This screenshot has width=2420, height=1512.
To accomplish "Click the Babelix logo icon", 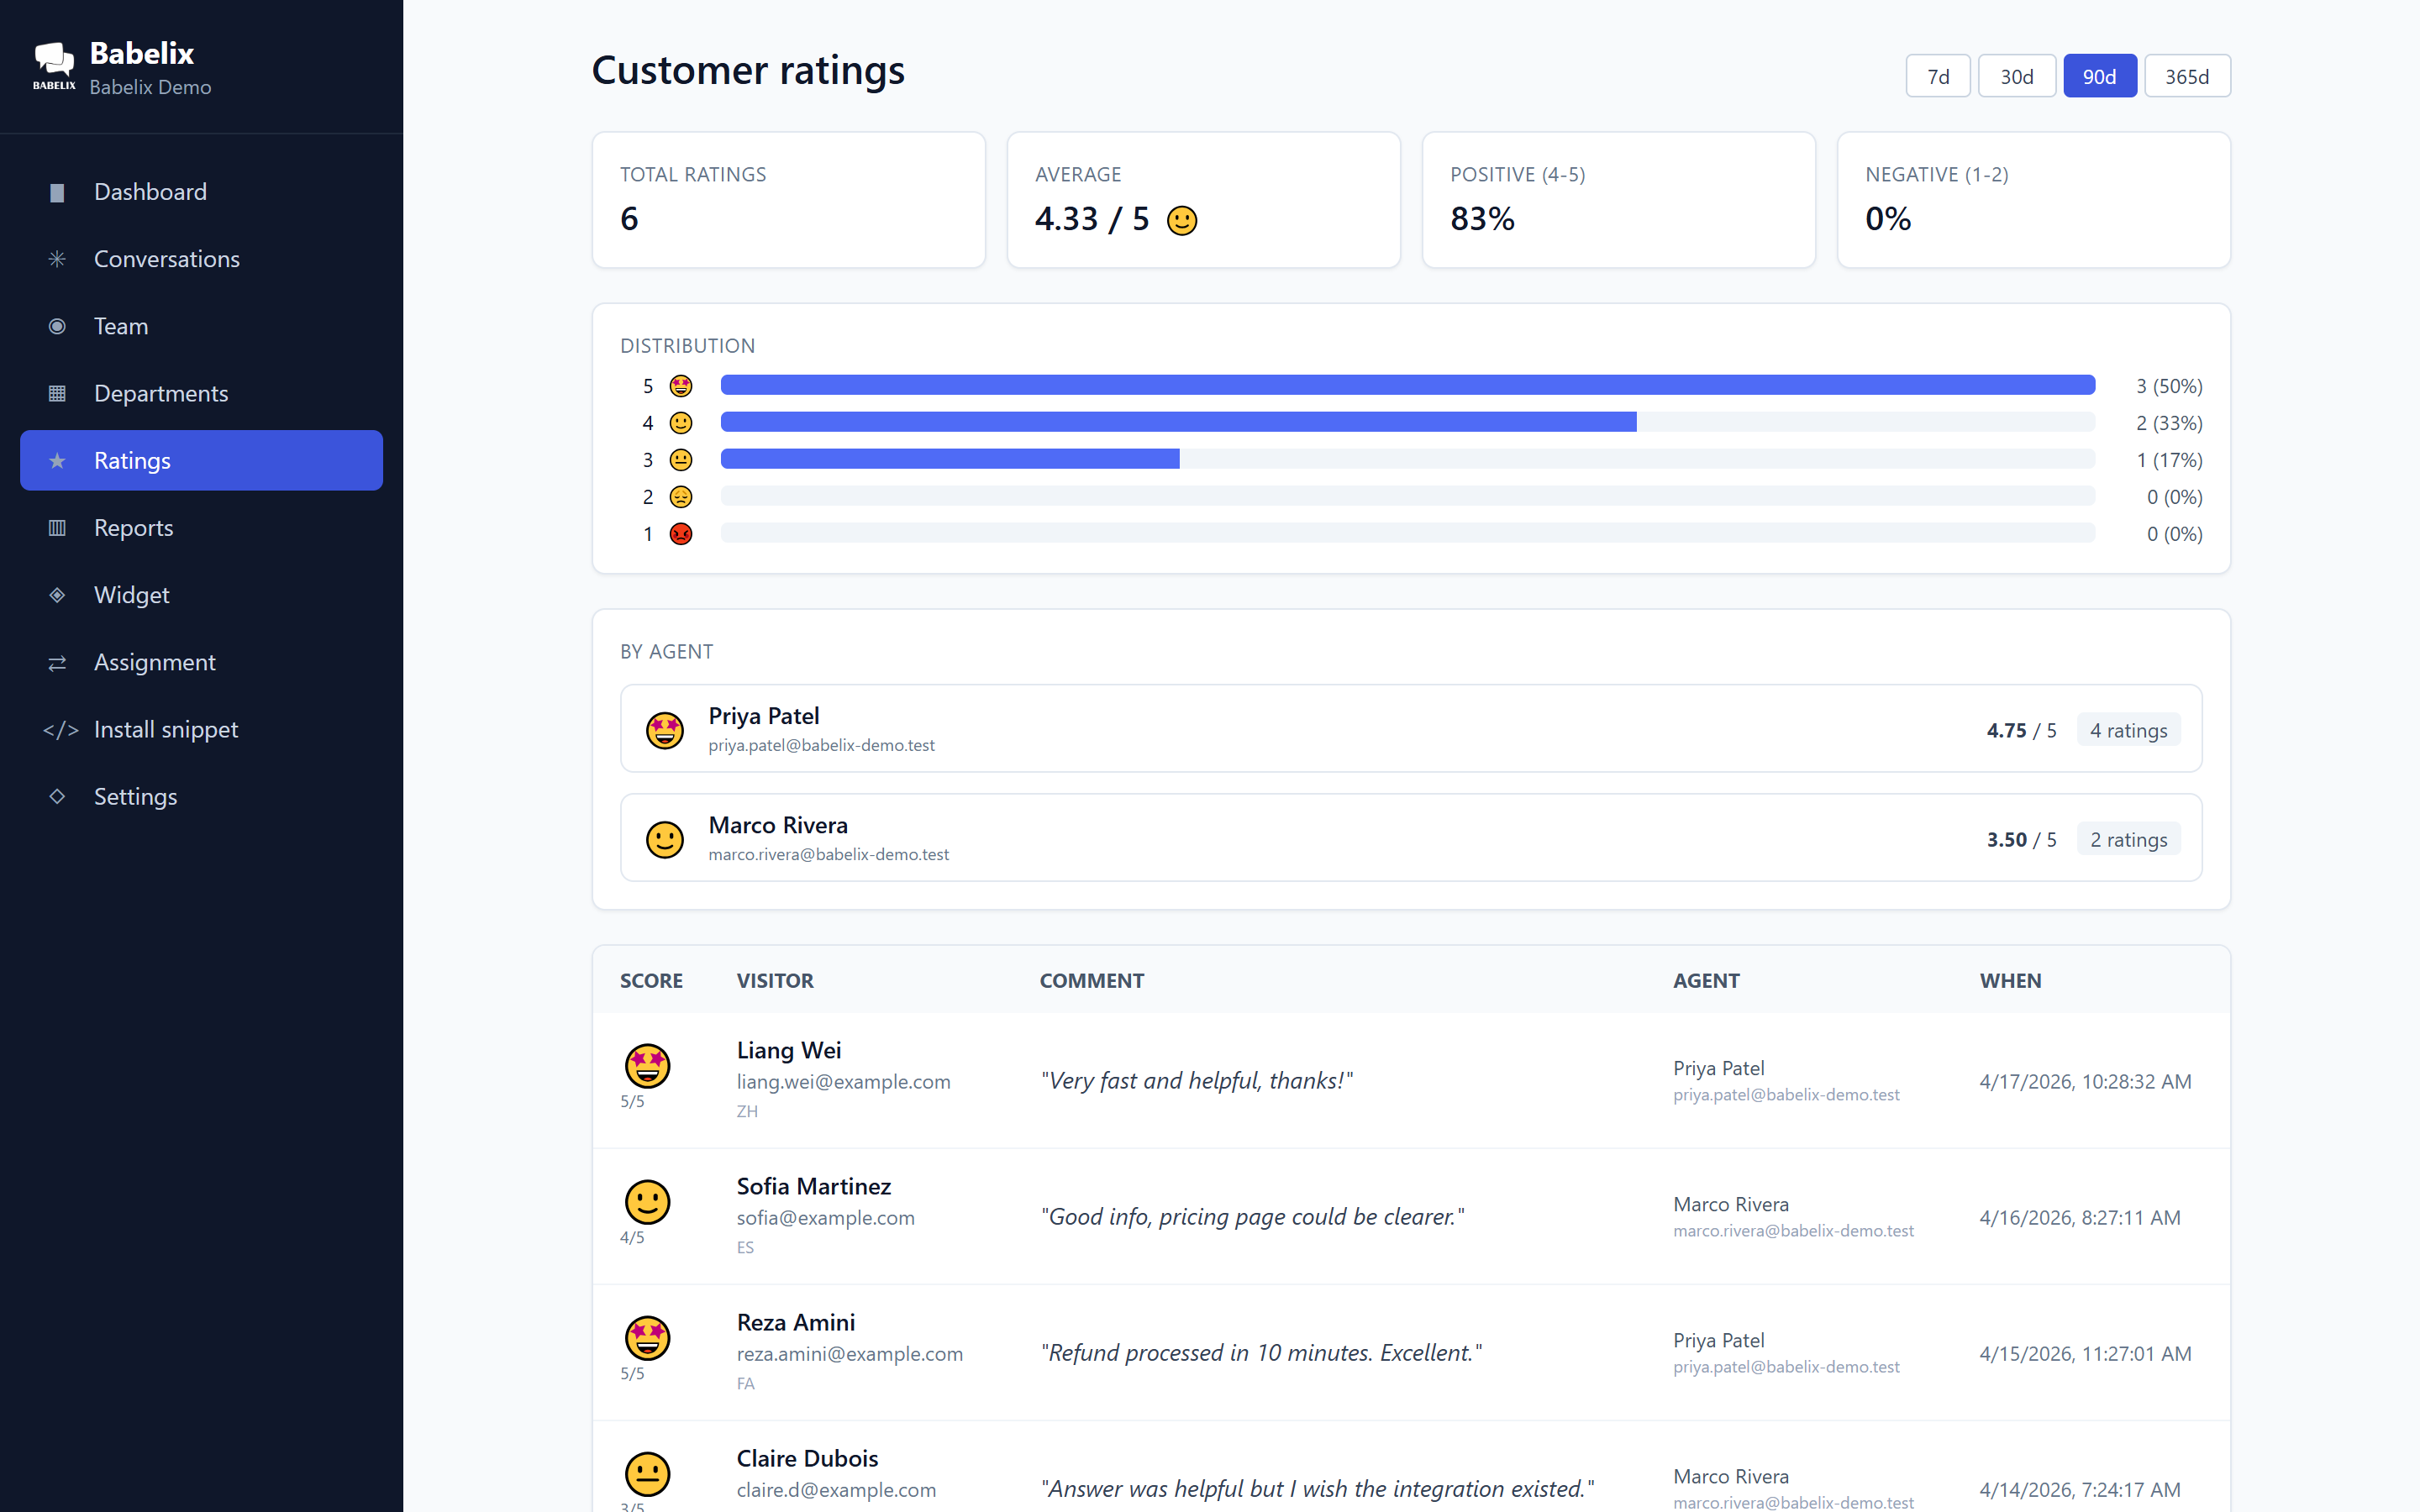I will point(54,66).
